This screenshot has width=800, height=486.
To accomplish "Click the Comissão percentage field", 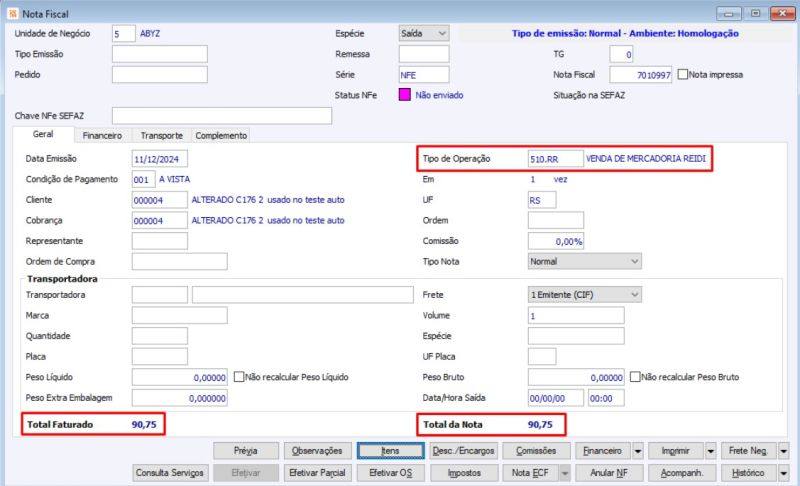I will (x=556, y=241).
